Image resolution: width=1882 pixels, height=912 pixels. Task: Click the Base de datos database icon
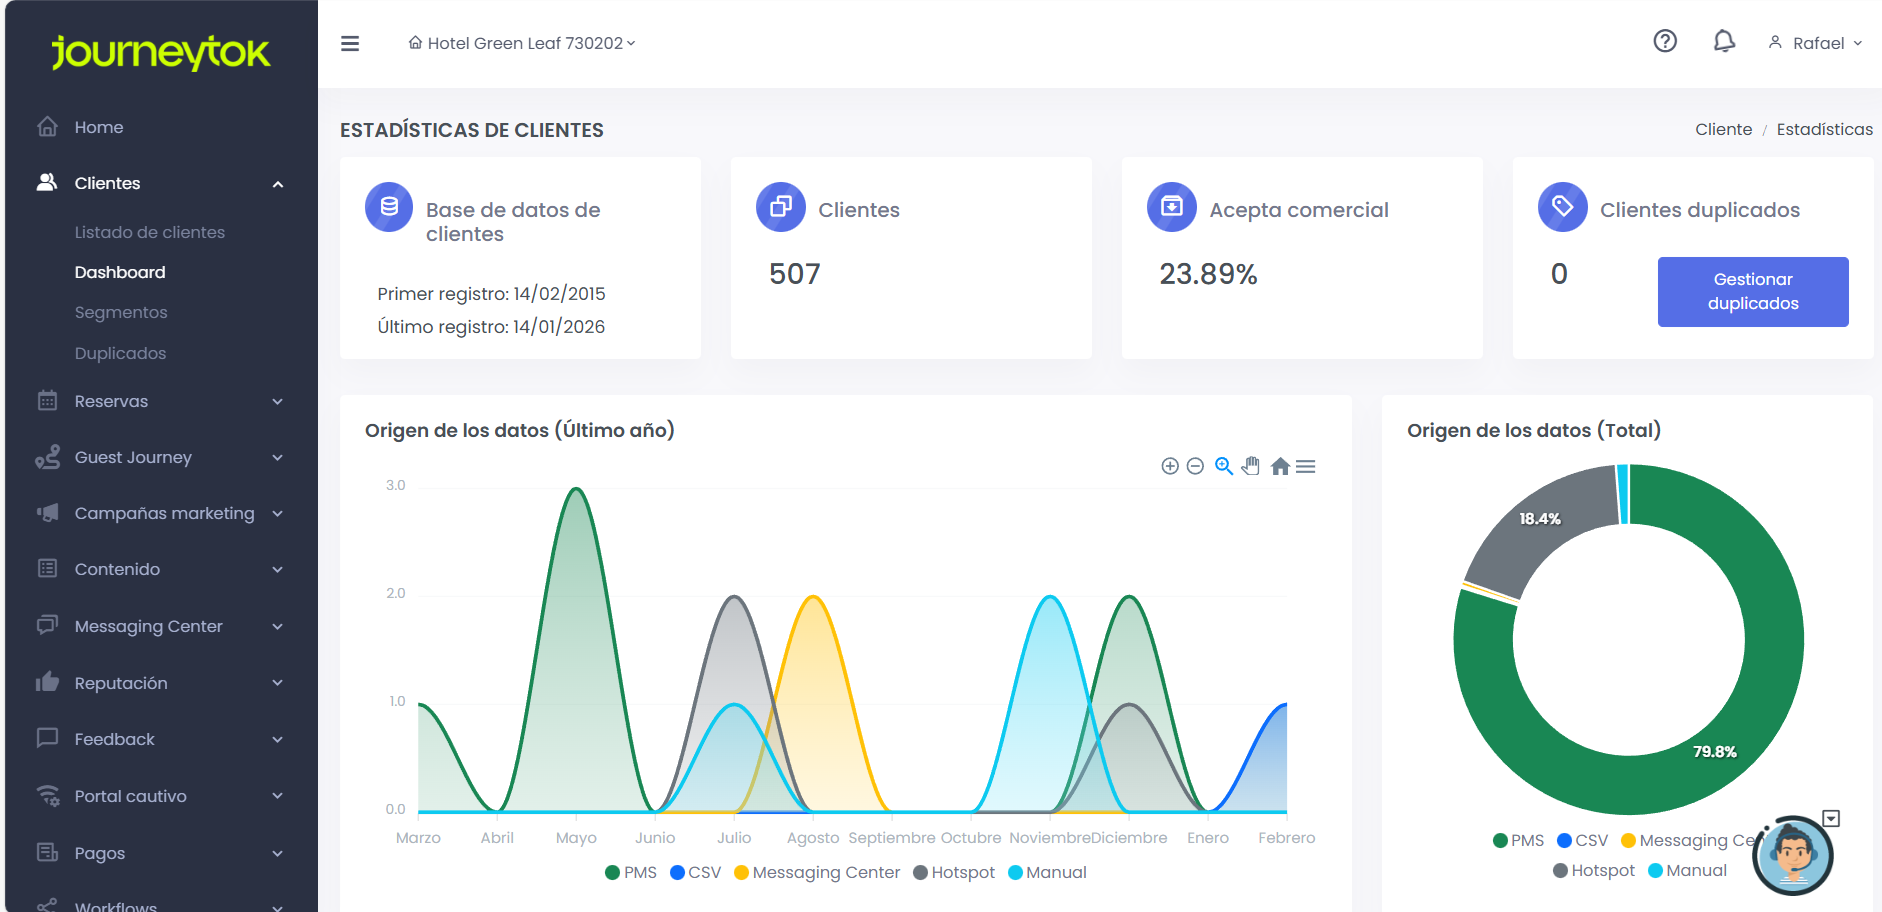389,207
